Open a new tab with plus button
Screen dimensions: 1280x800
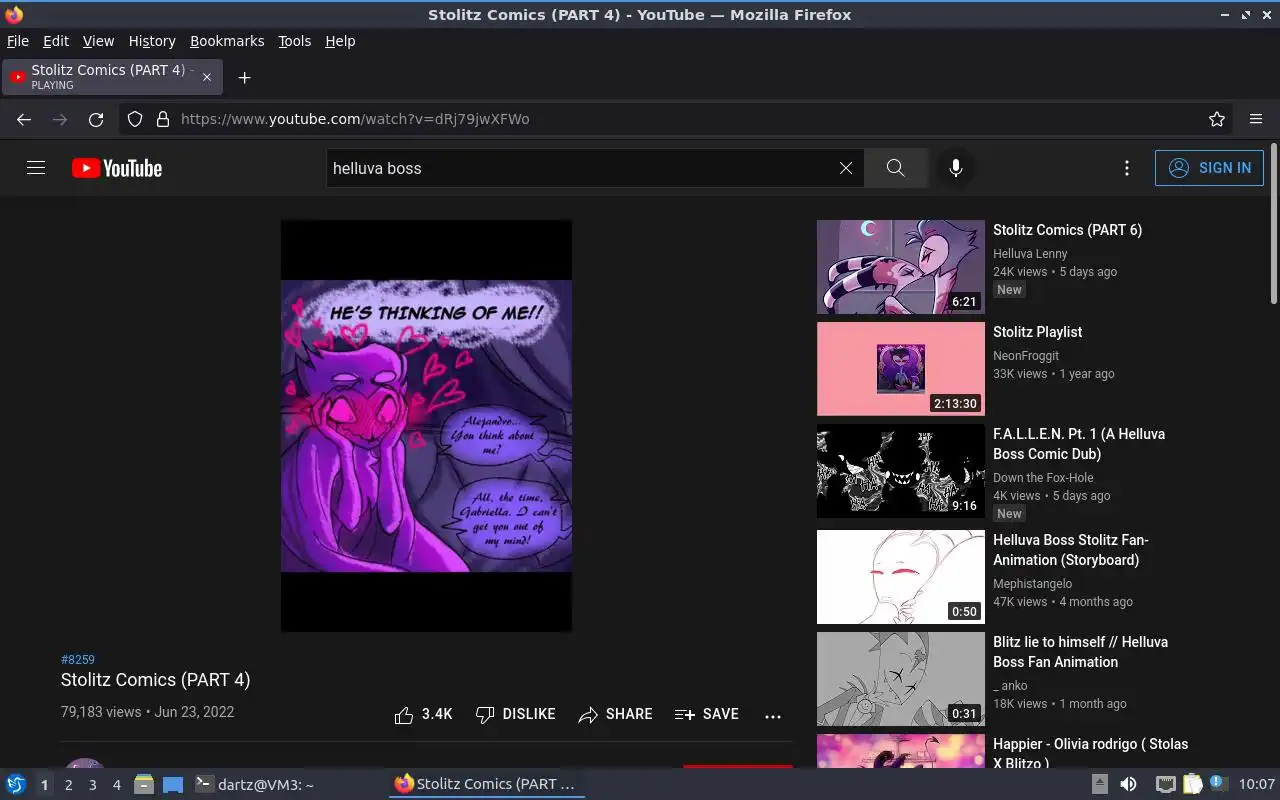tap(244, 77)
